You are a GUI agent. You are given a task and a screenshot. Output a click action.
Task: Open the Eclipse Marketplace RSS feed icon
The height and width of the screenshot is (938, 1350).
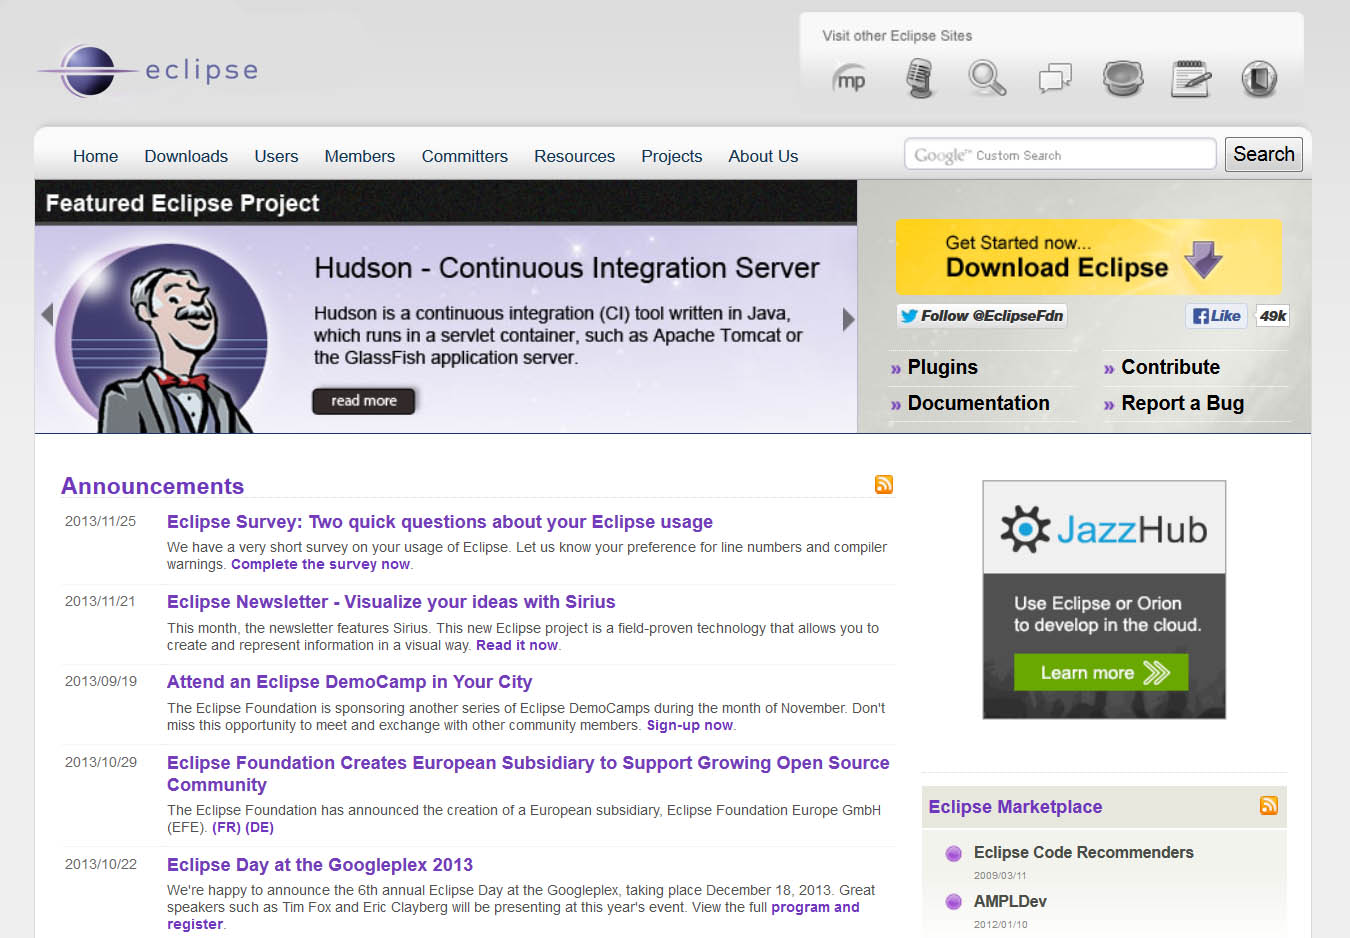1269,805
